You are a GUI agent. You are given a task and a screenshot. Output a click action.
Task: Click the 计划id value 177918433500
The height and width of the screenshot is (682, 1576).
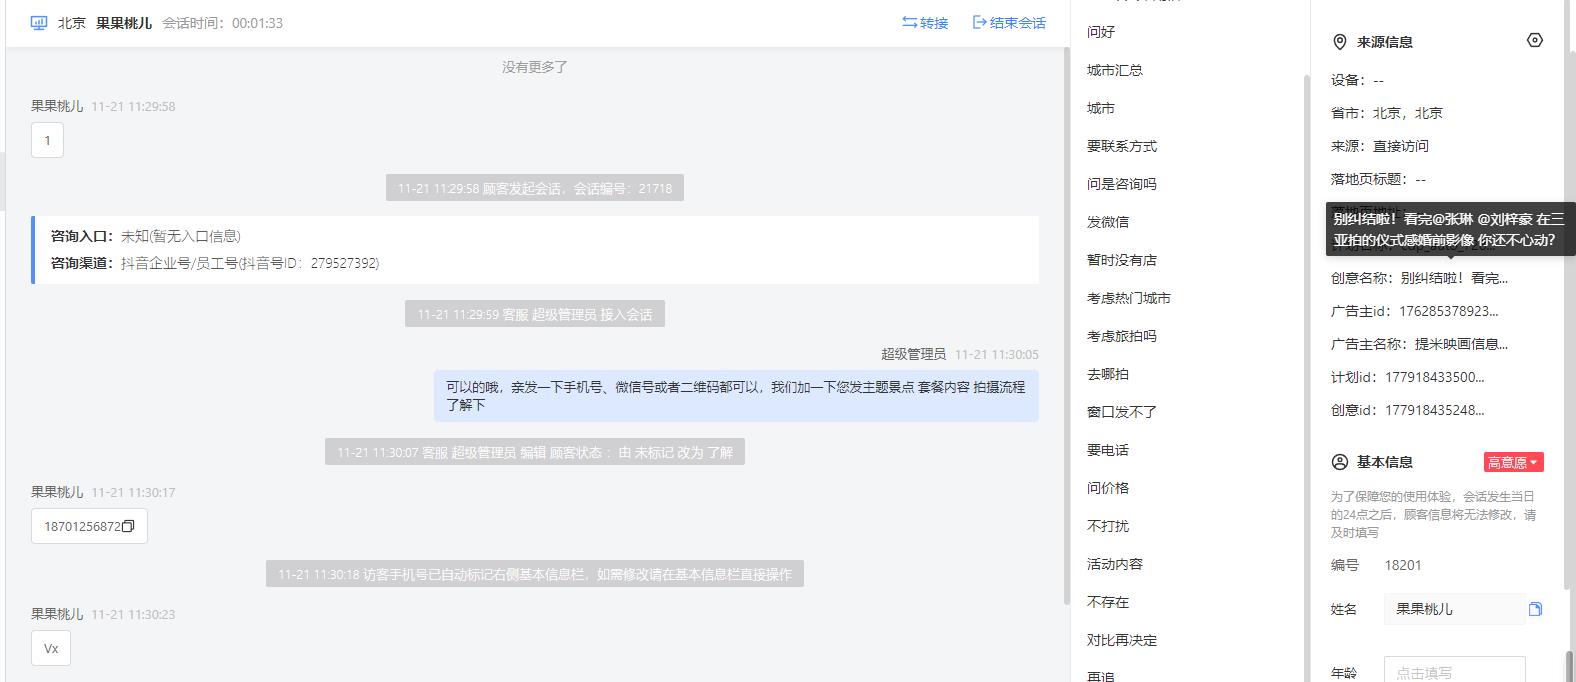1435,377
